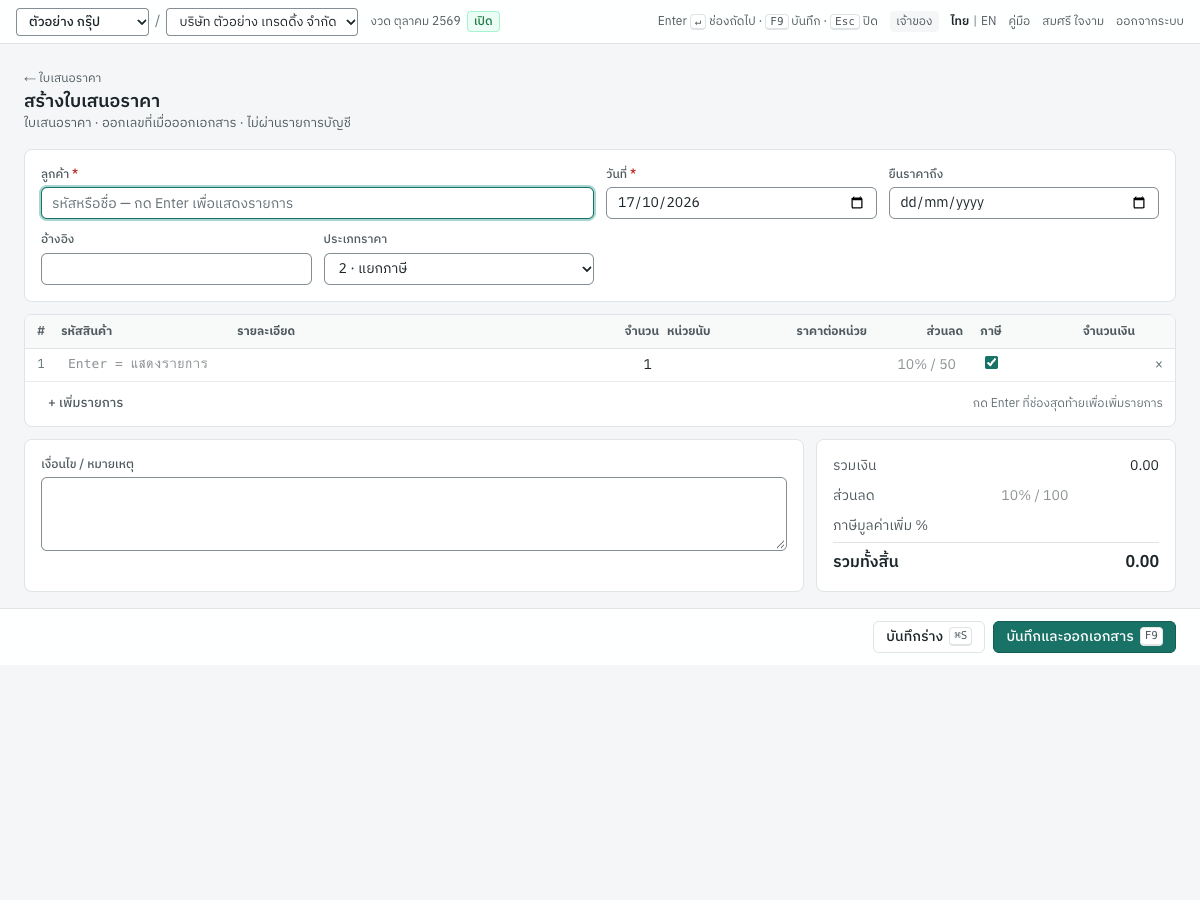
Task: Focus the ลูกค้า customer input field
Action: pos(317,203)
